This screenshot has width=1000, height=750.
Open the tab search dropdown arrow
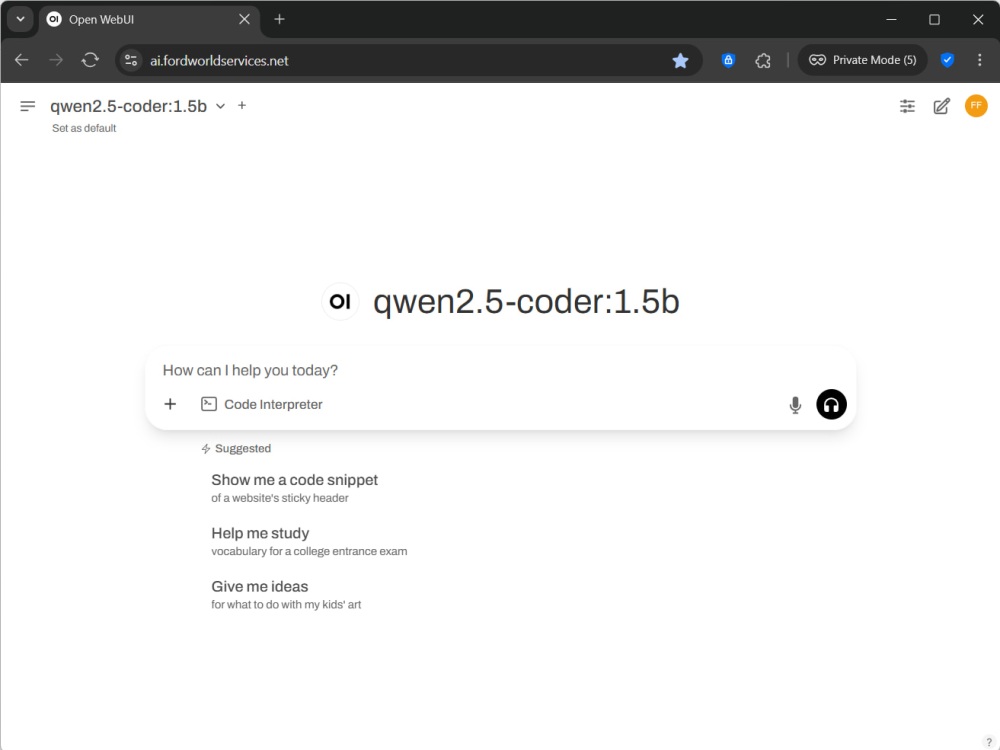[x=20, y=19]
